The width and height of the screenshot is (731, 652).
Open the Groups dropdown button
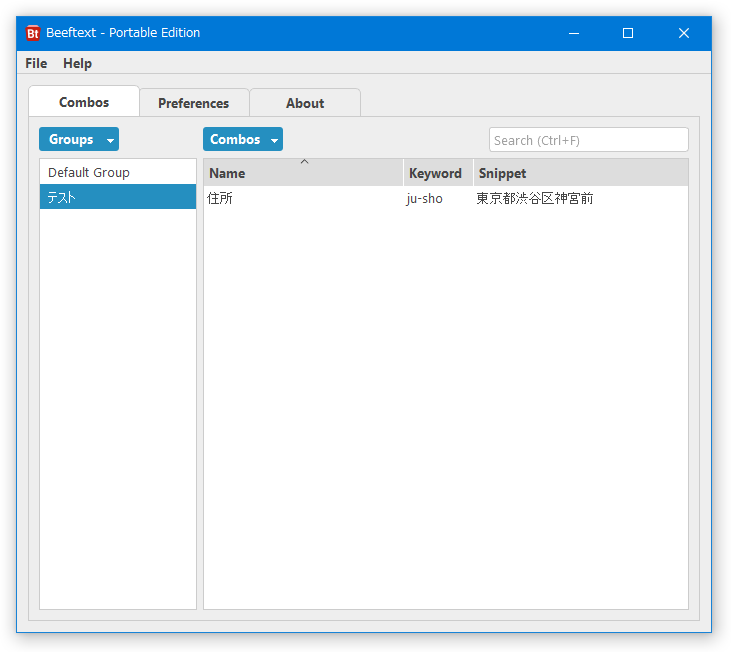[79, 139]
